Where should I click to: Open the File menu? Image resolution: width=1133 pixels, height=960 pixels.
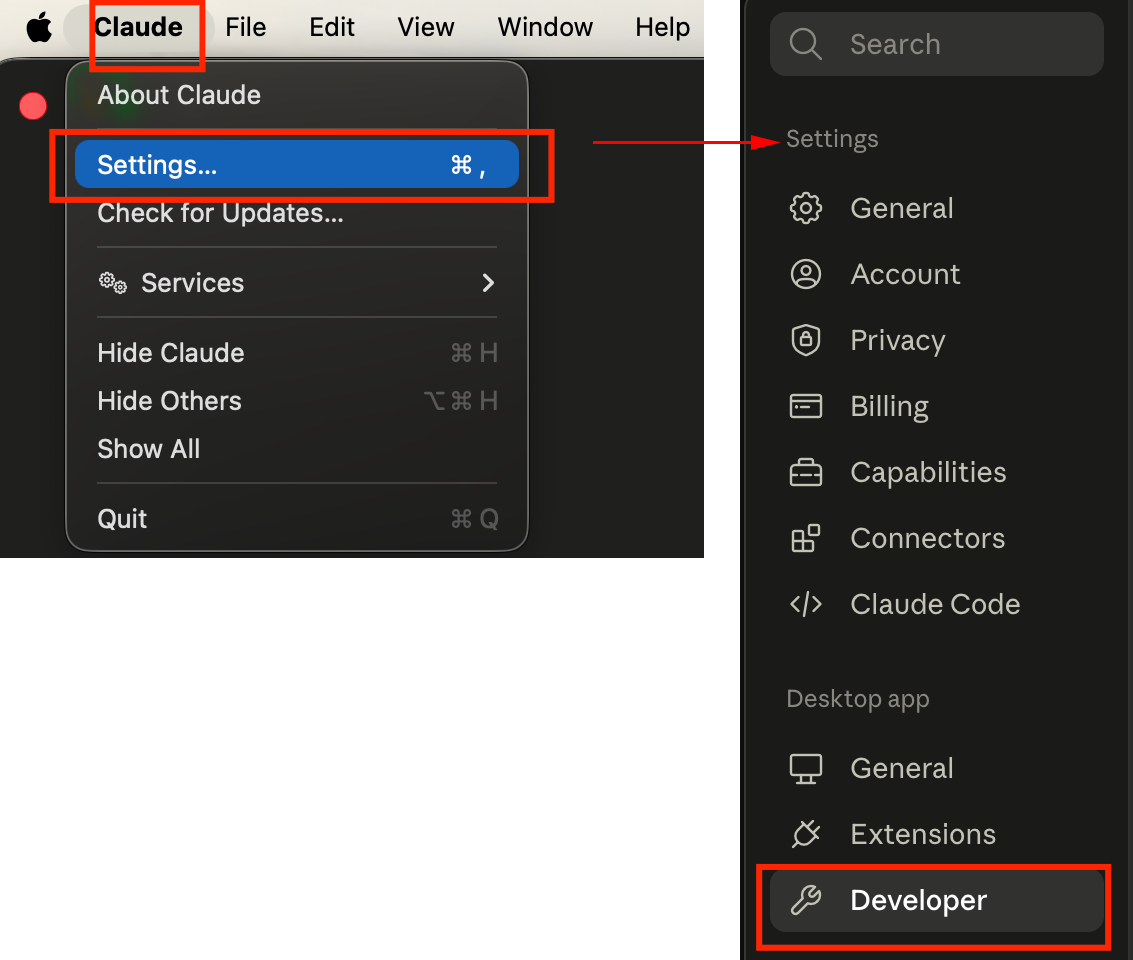click(x=246, y=27)
